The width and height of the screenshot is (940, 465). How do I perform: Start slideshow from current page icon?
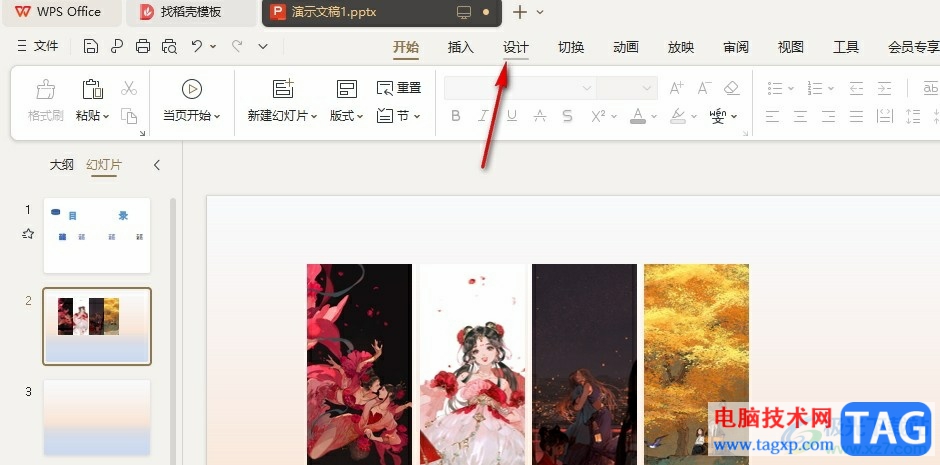192,89
